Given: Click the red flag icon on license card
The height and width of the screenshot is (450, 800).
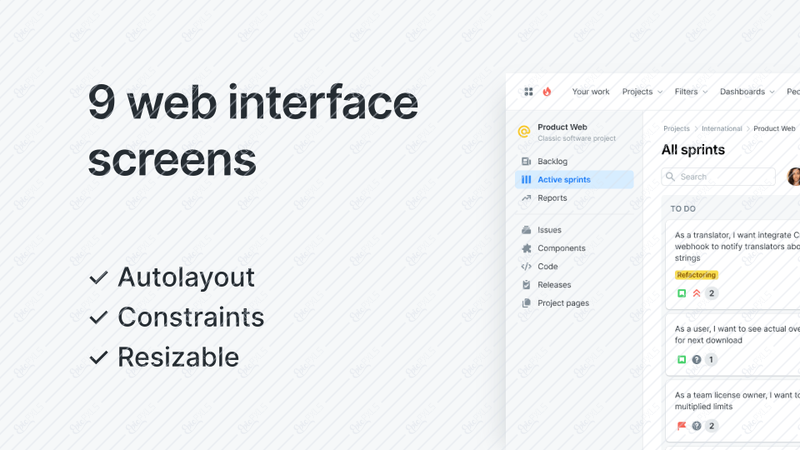Looking at the screenshot, I should [x=682, y=426].
